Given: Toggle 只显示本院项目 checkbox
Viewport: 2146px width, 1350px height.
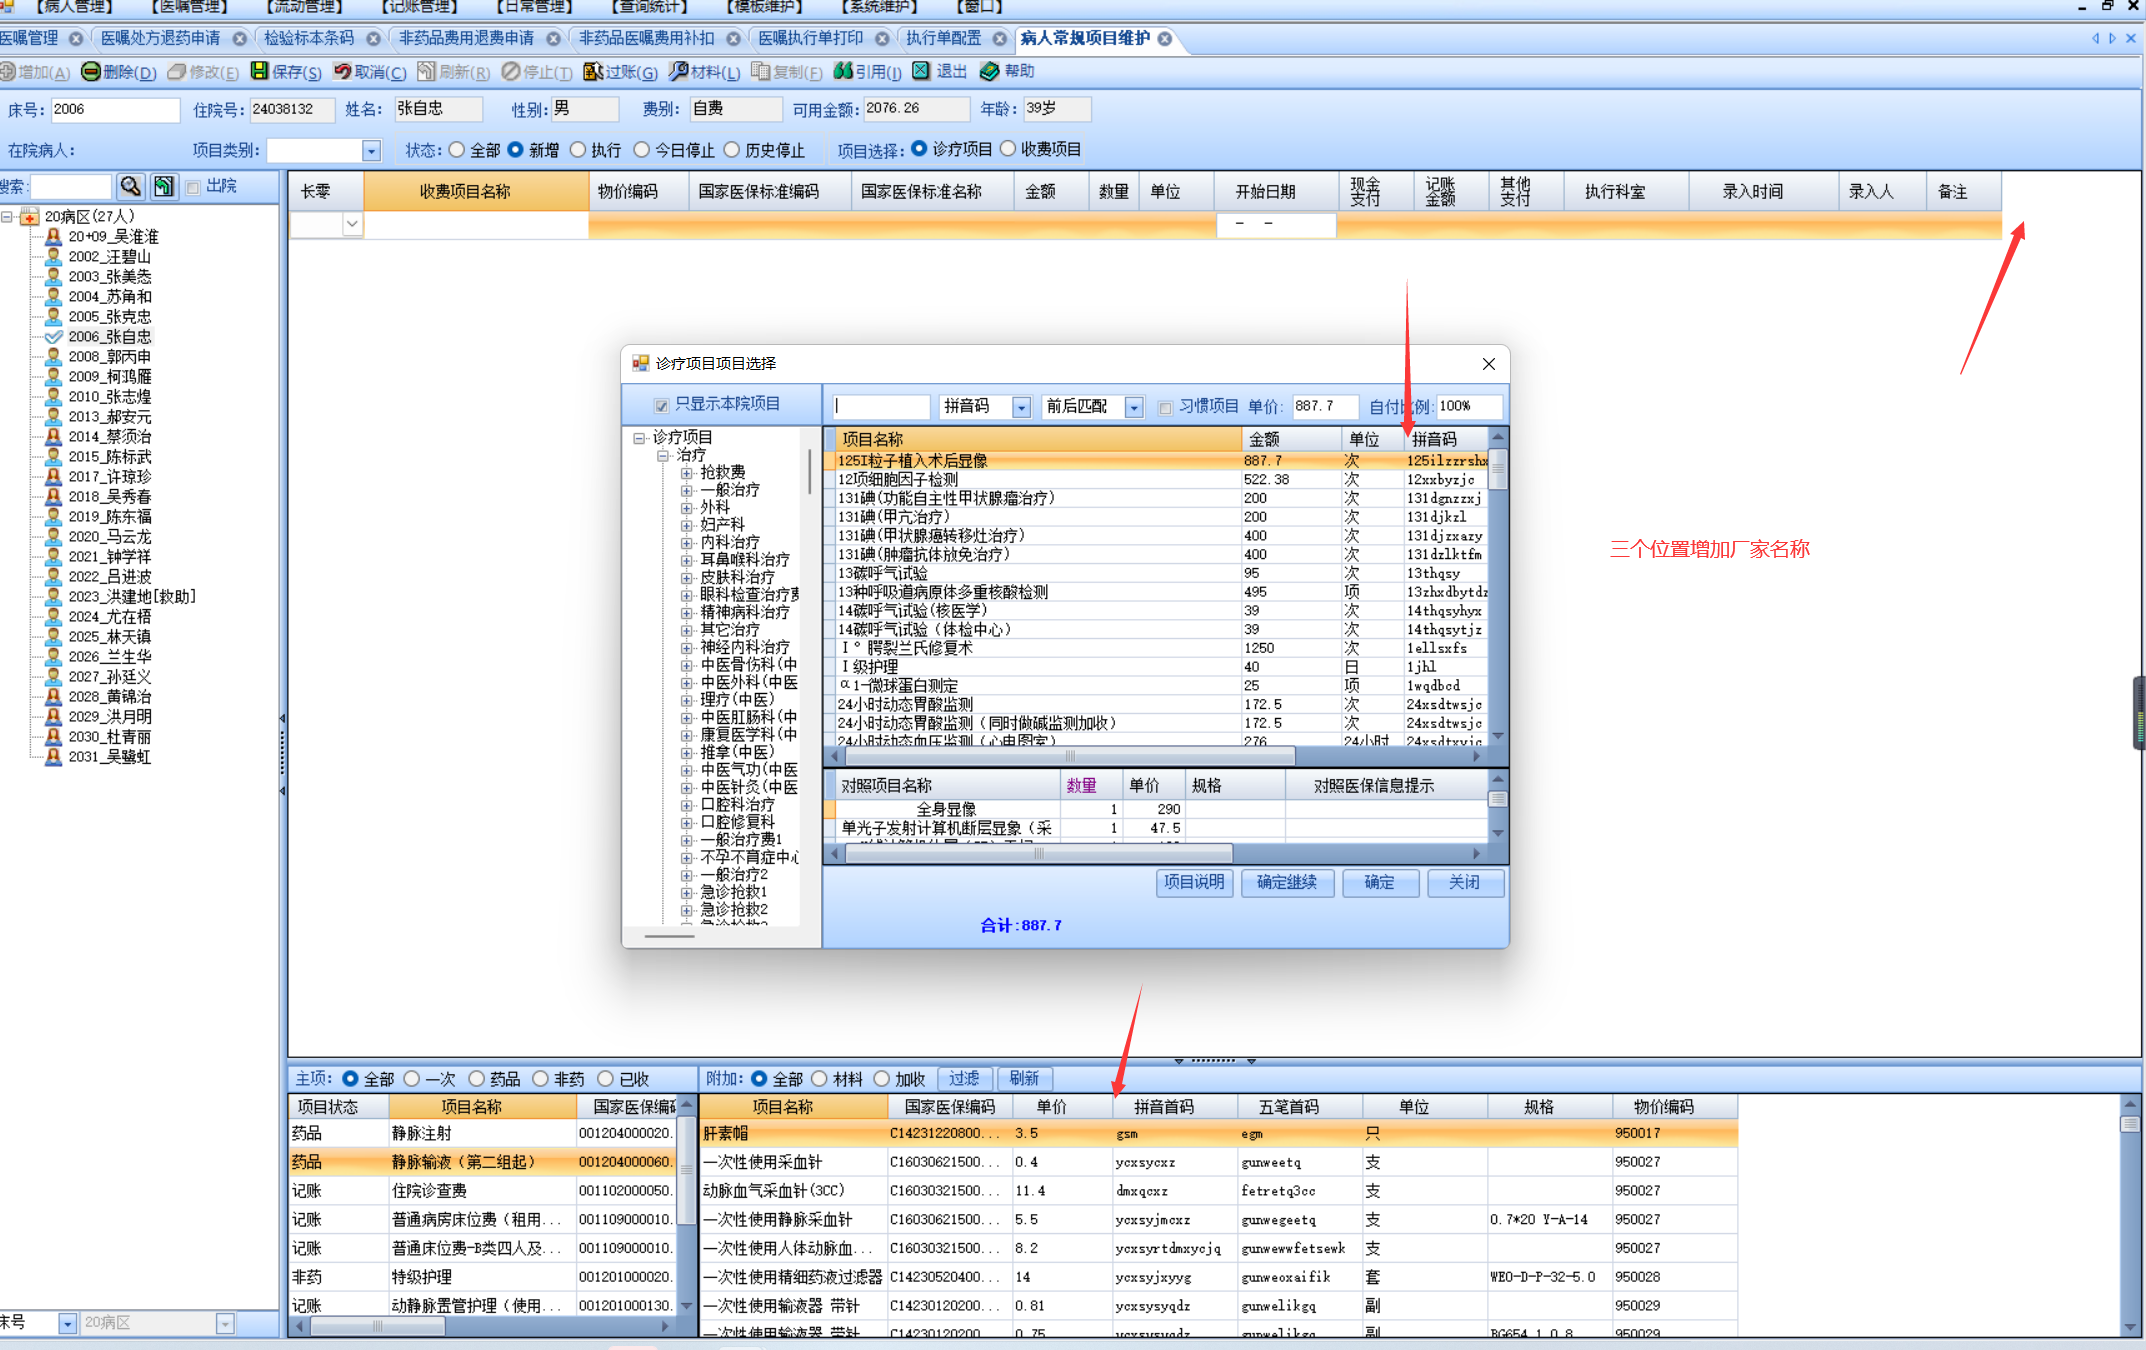Looking at the screenshot, I should click(x=661, y=405).
